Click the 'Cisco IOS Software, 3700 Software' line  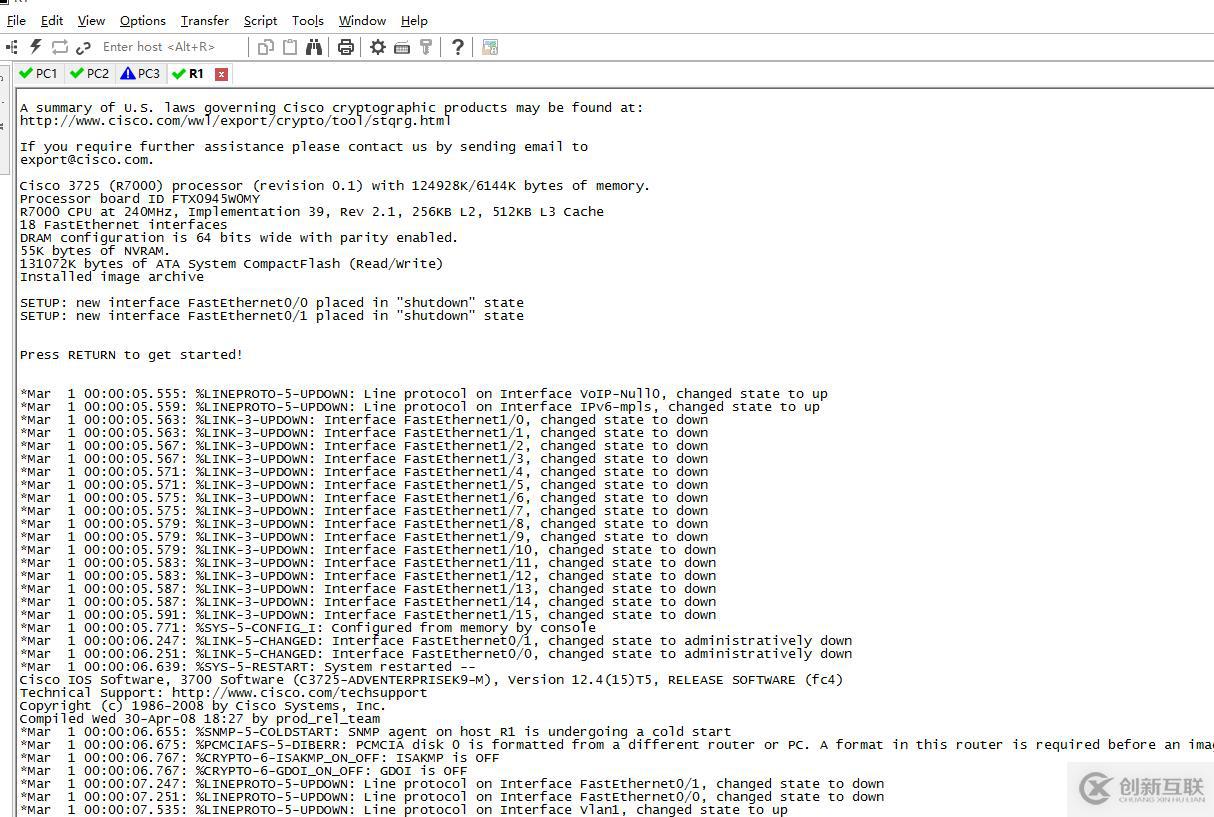tap(432, 680)
